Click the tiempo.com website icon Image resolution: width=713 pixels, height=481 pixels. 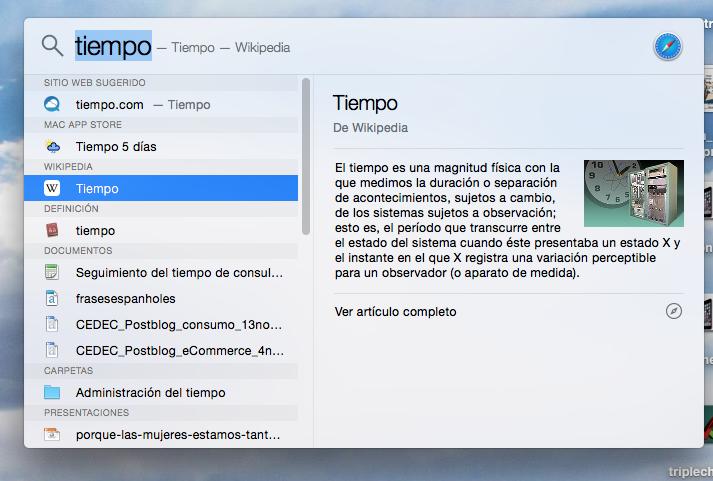(x=53, y=104)
